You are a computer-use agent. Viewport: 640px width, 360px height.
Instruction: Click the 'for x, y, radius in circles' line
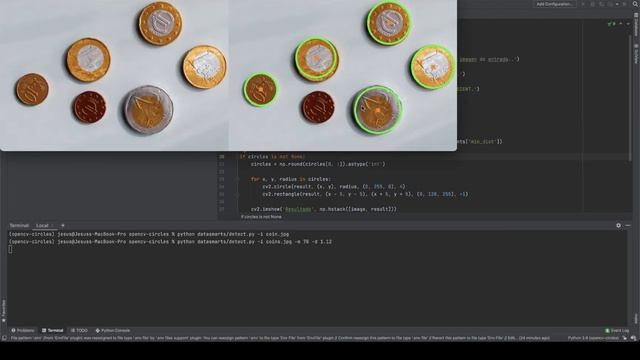(x=291, y=179)
